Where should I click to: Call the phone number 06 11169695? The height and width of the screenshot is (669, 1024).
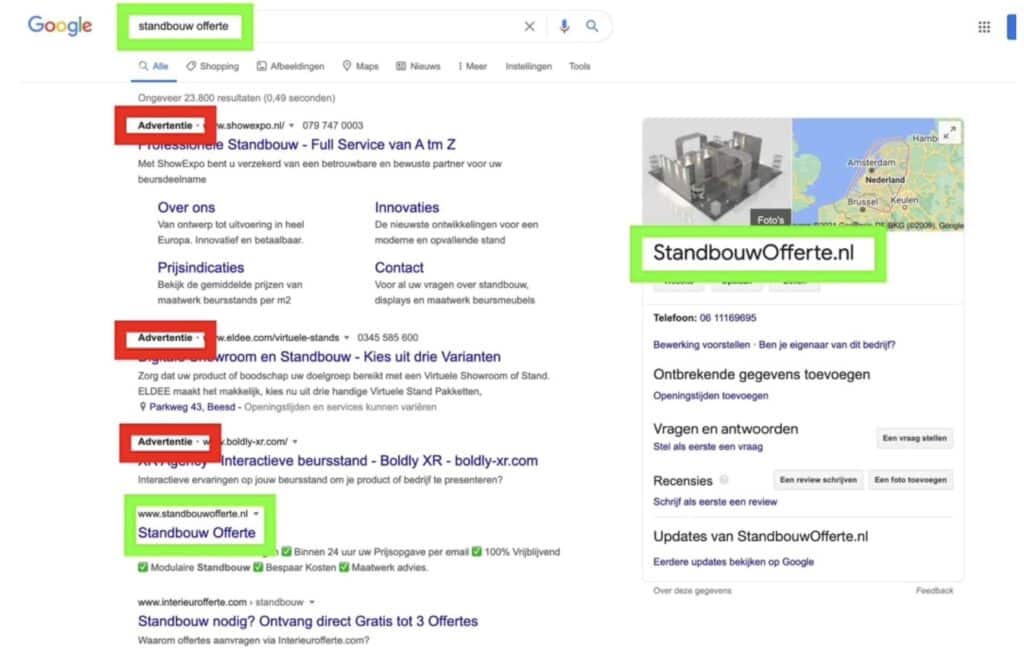728,318
